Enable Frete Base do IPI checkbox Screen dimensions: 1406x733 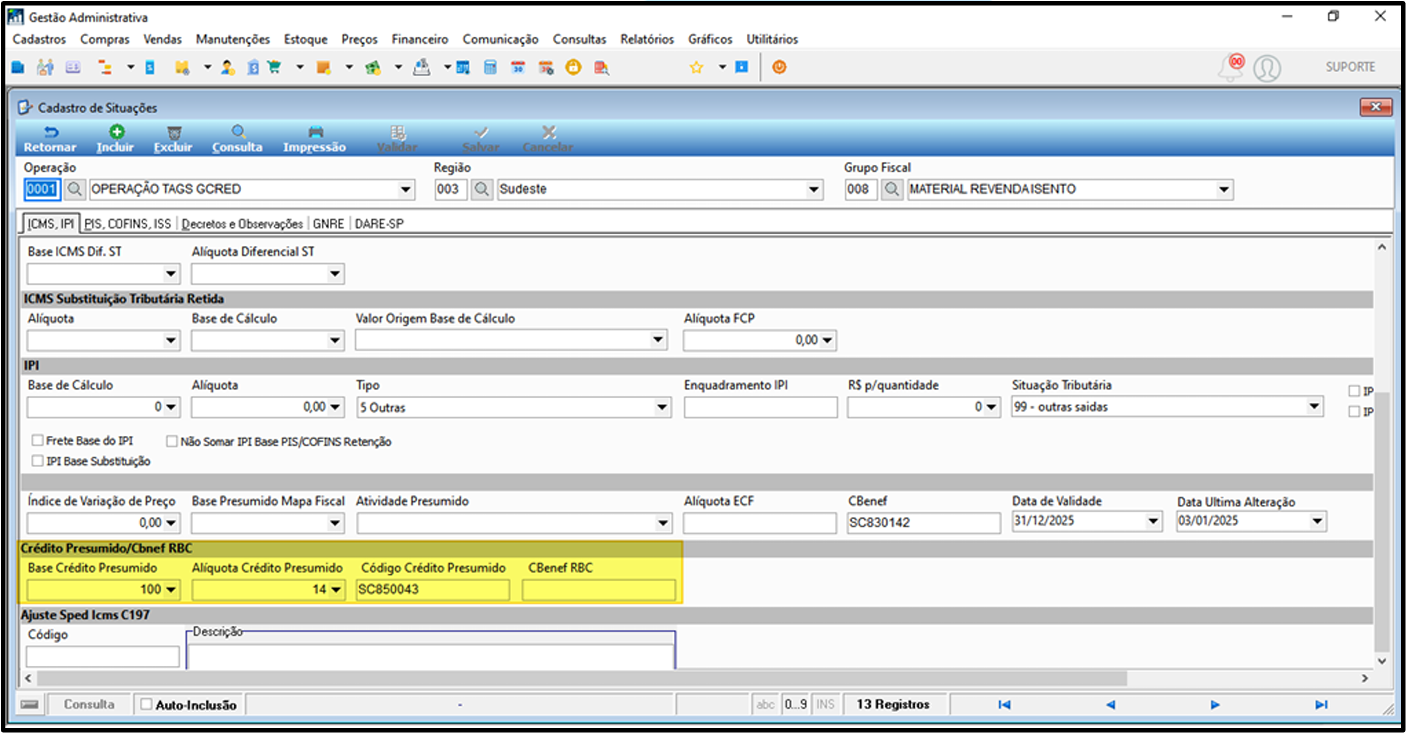click(38, 441)
